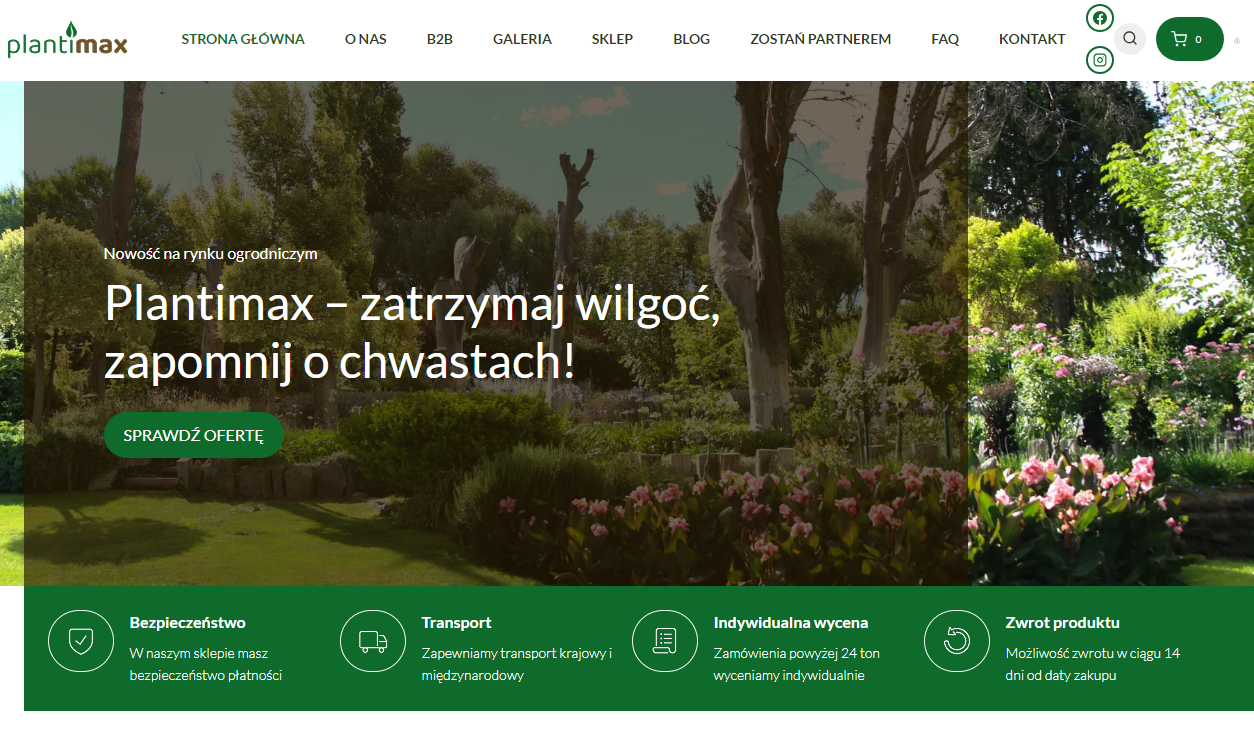Open the Galeria menu item

(522, 39)
